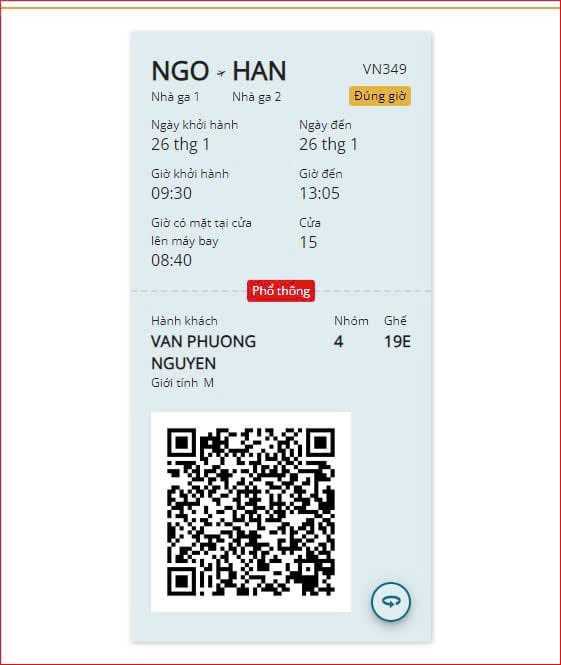Select the flight number VN349
Screen dimensions: 561x665
point(385,69)
